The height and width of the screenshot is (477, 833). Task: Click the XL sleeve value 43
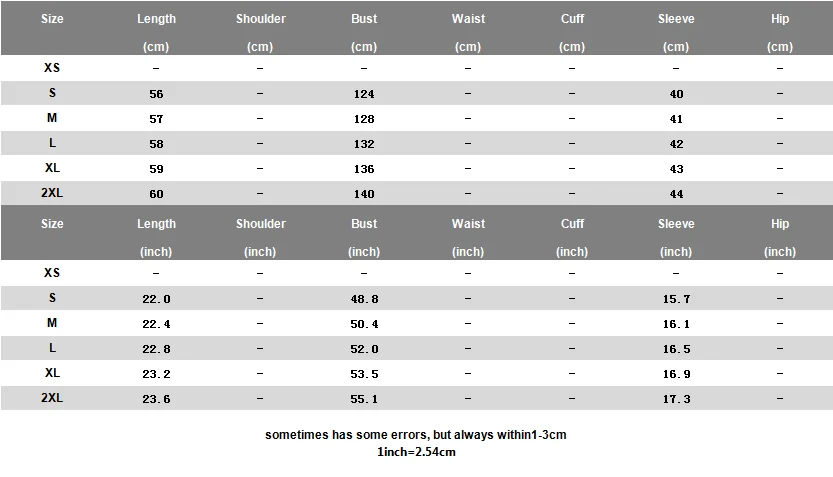676,169
